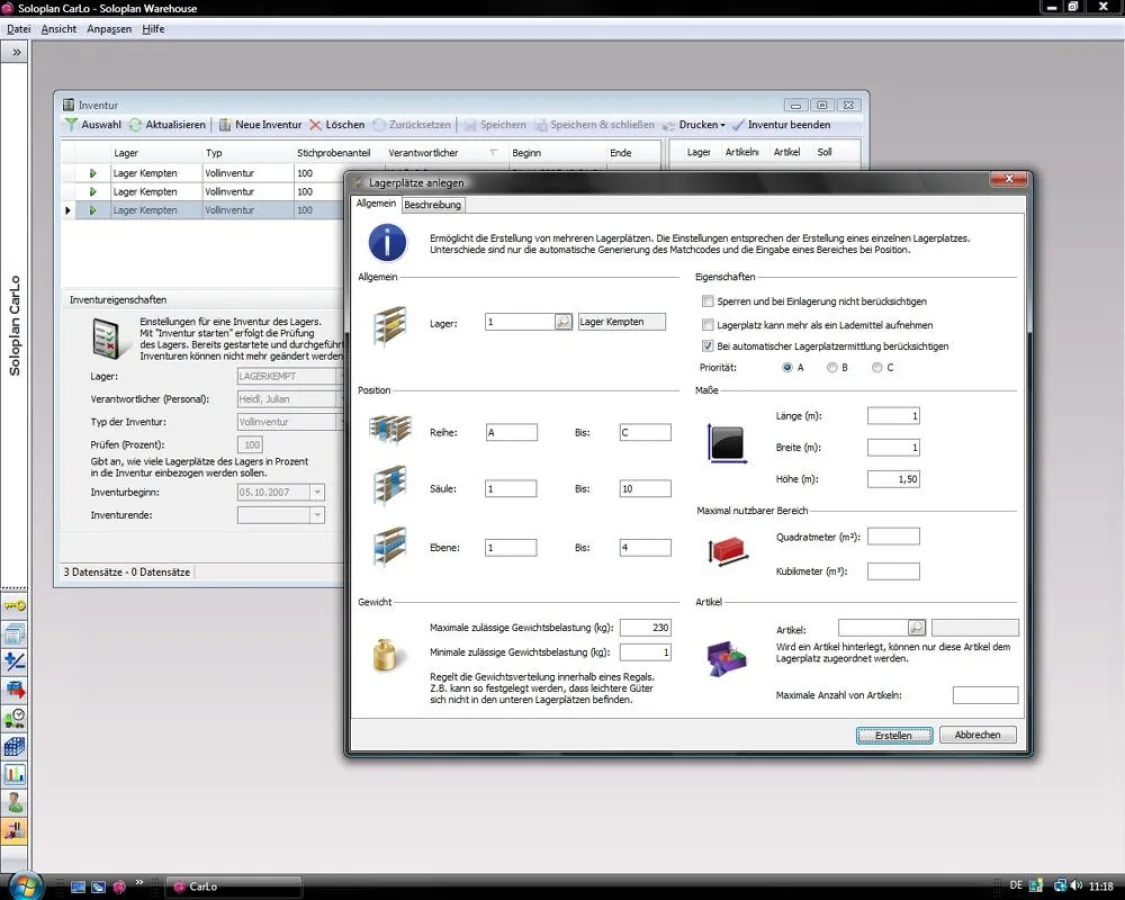Check 'Lagerplatz kann mehr als ein Lademittel aufnehmen'
This screenshot has width=1125, height=900.
tap(708, 324)
